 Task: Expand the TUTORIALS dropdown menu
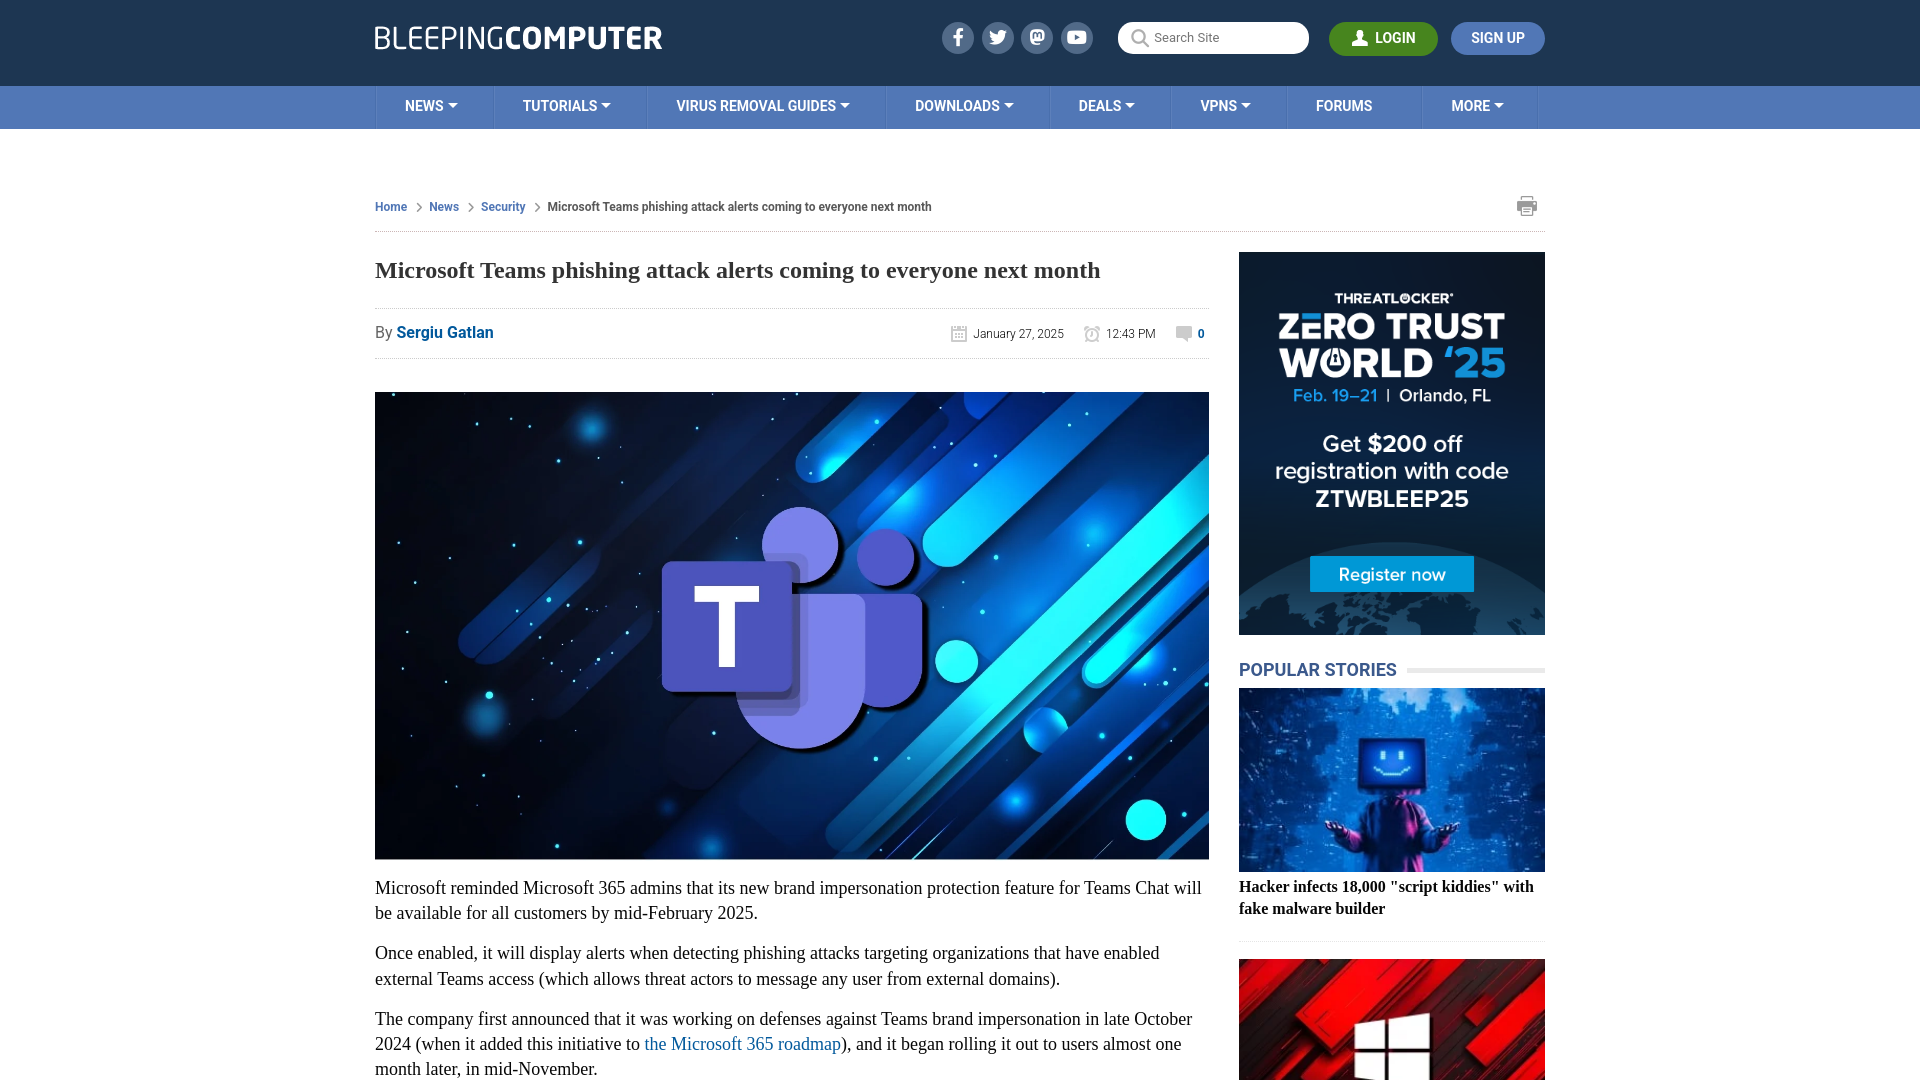tap(566, 105)
